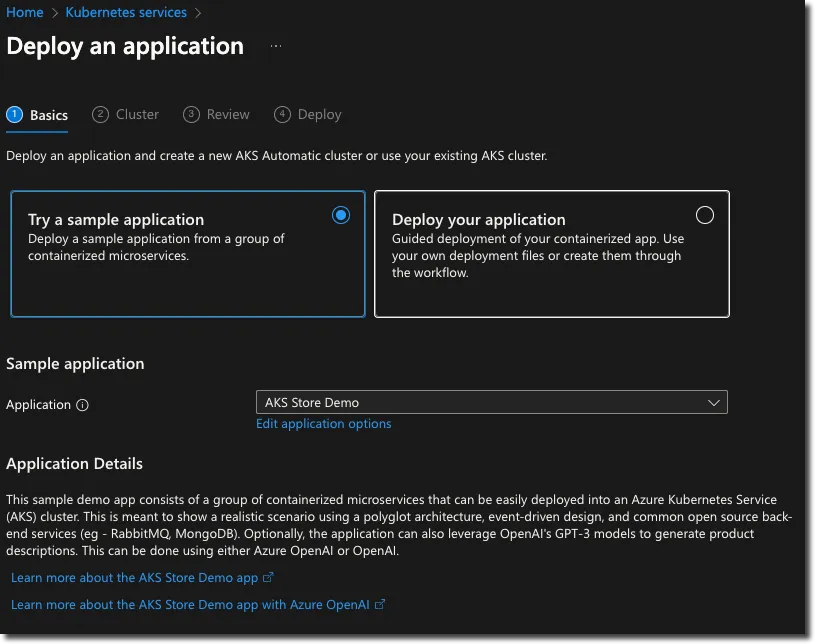815x644 pixels.
Task: Click the info icon next to Application
Action: [x=83, y=405]
